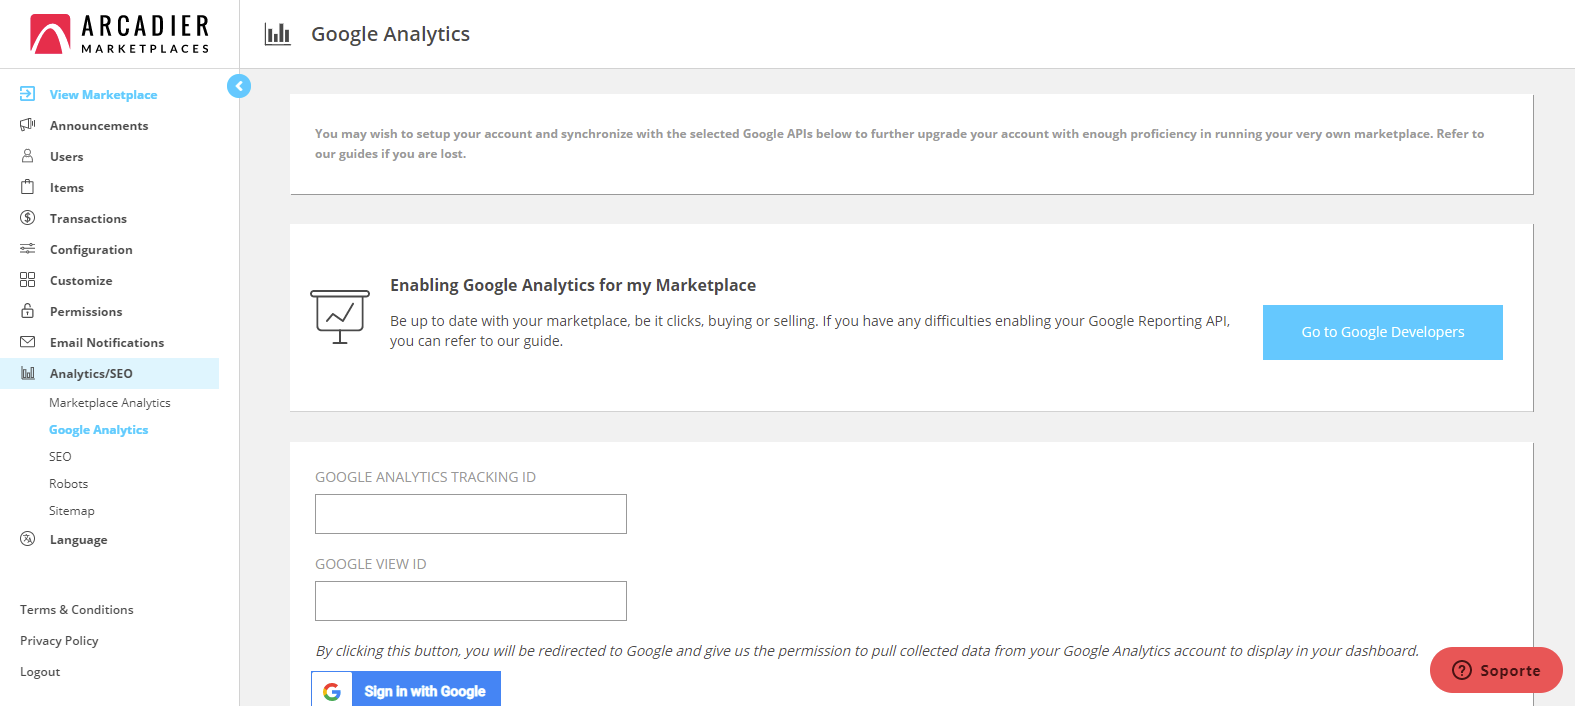The image size is (1575, 706).
Task: Click the Arcadier Marketplaces logo
Action: (119, 34)
